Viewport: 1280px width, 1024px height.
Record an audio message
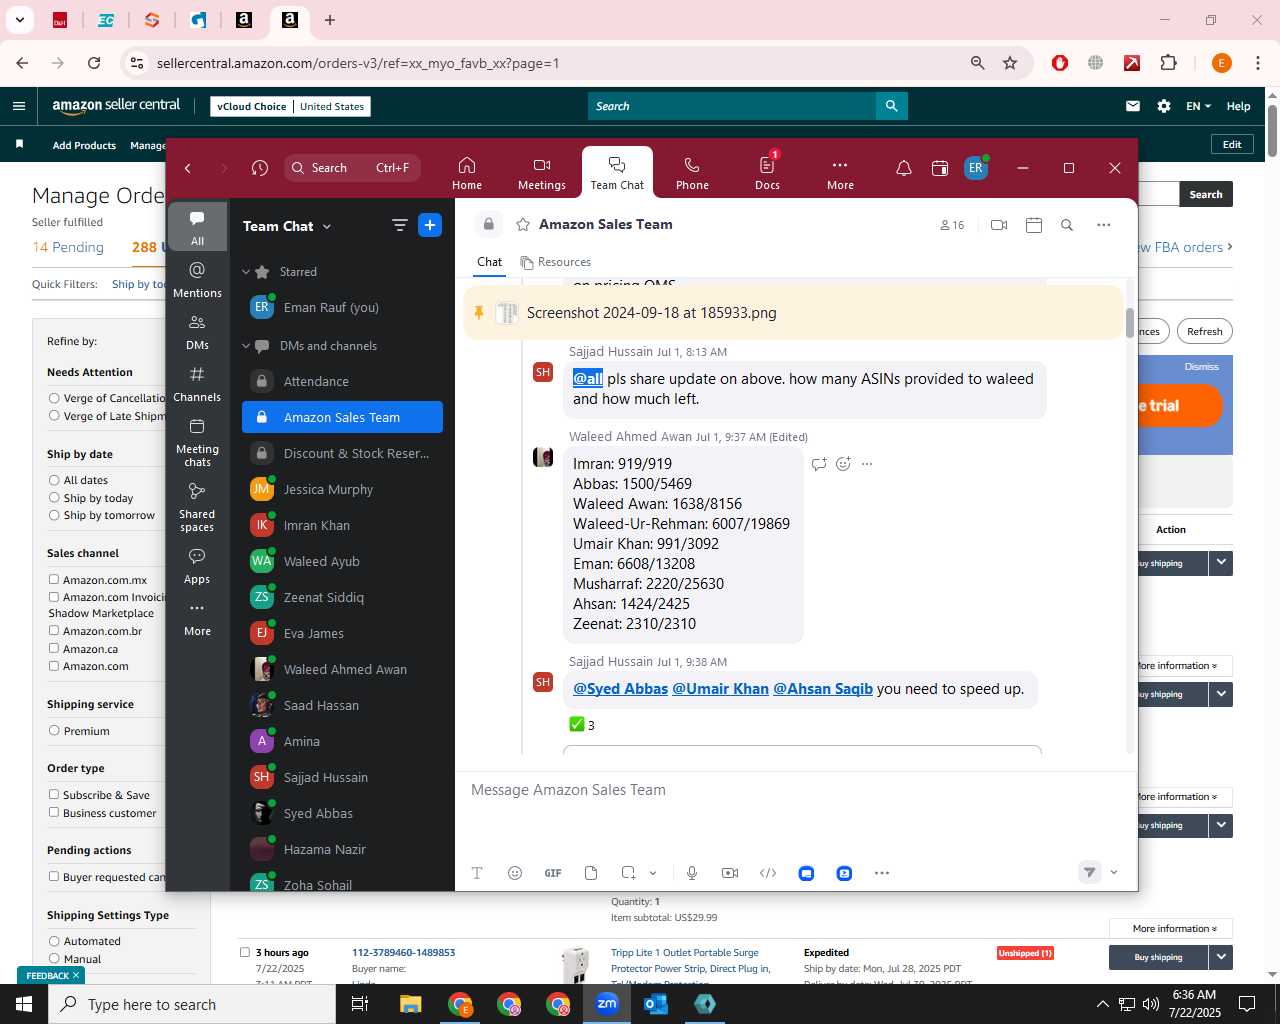tap(692, 873)
